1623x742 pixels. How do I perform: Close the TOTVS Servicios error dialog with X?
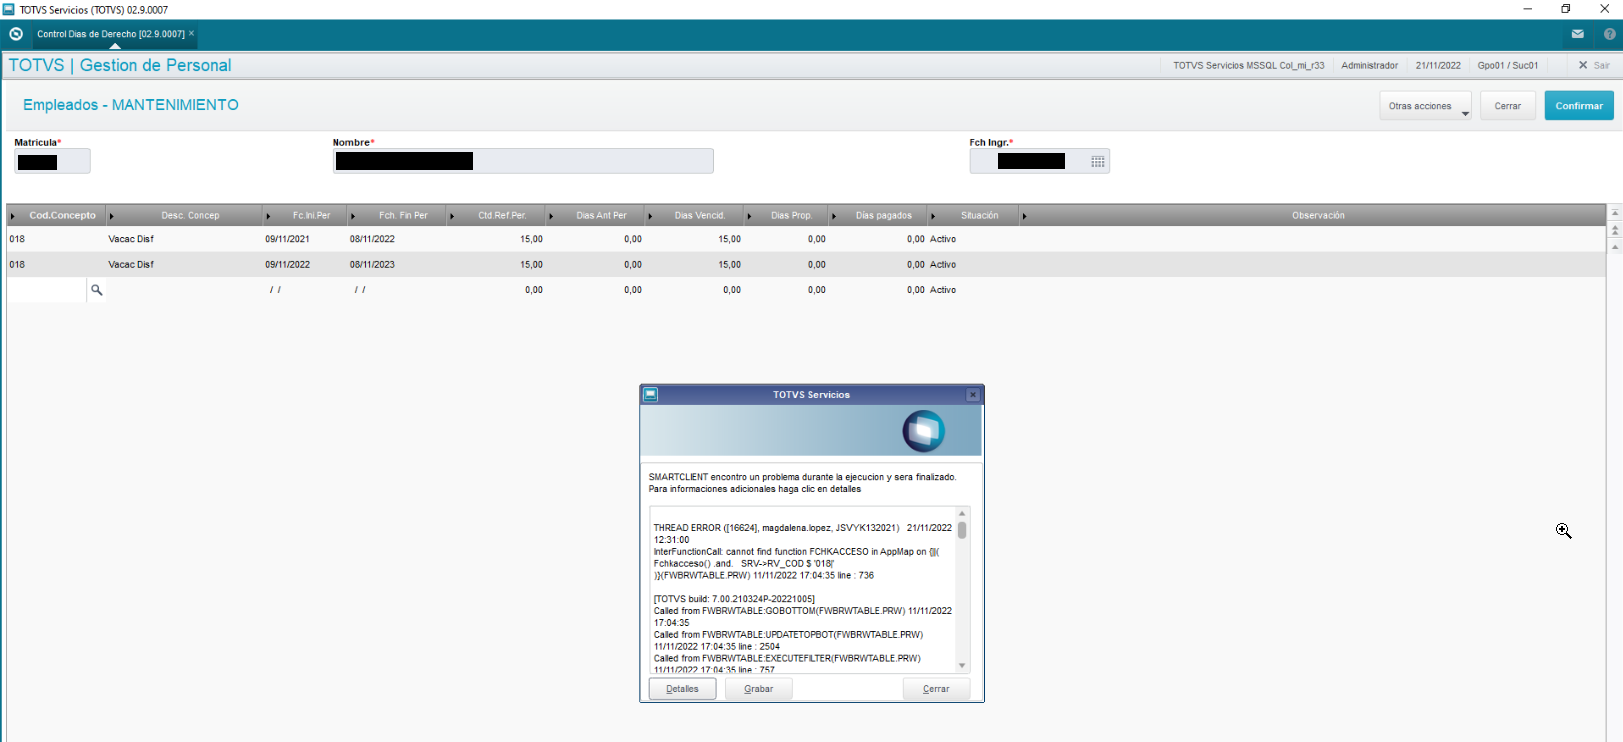point(973,395)
